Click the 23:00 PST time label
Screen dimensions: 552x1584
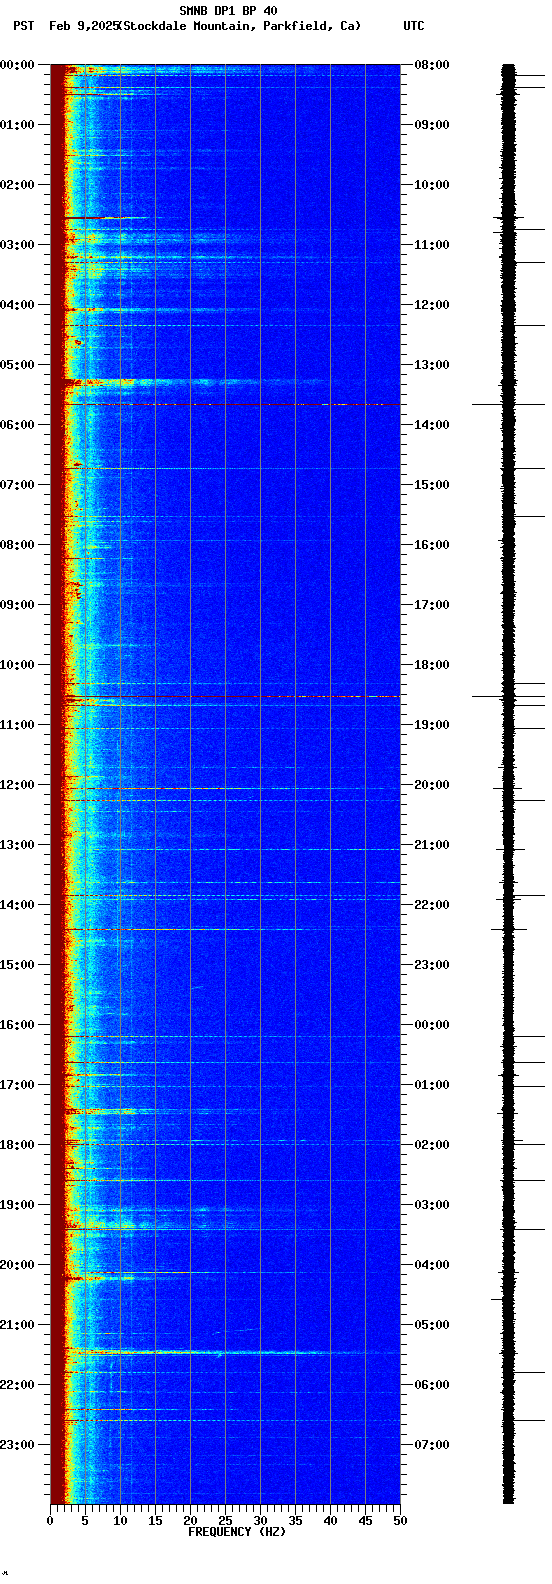19,1445
